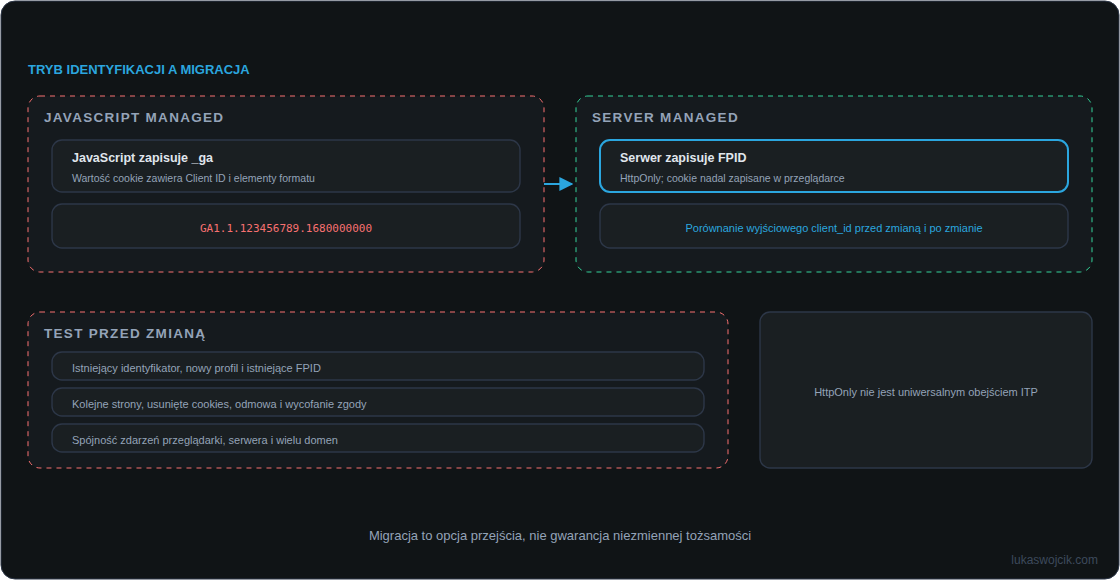The image size is (1120, 580).
Task: Select the Serwer zapisuje FPID card
Action: tap(834, 166)
